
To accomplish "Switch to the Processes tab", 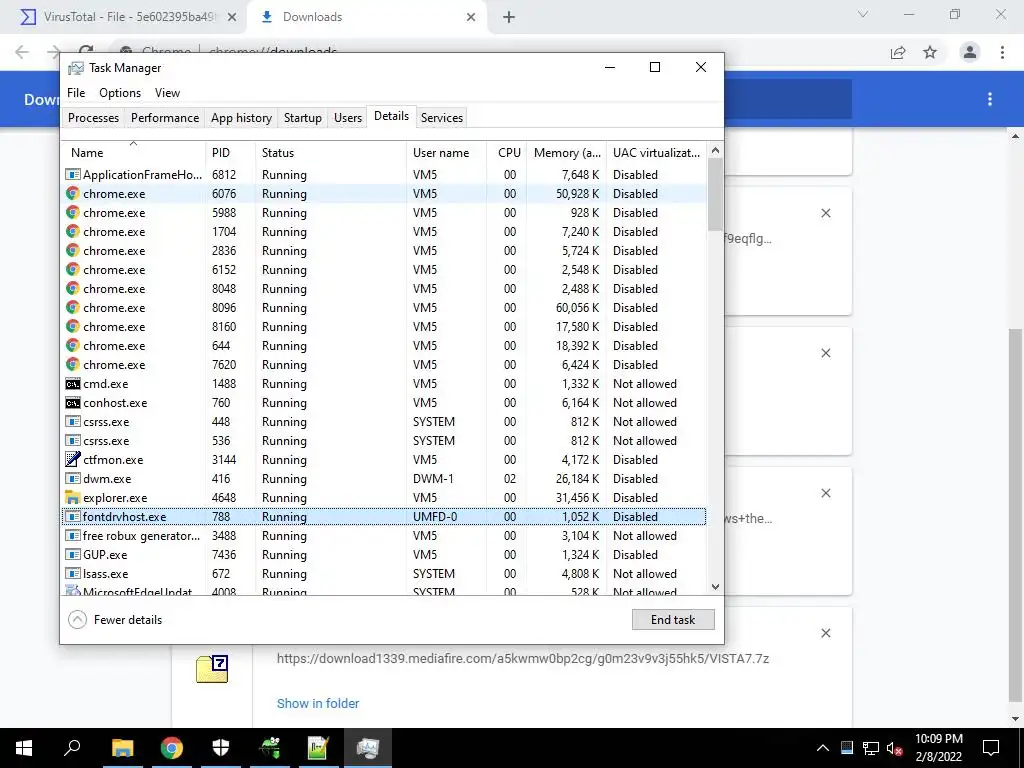I will point(93,118).
